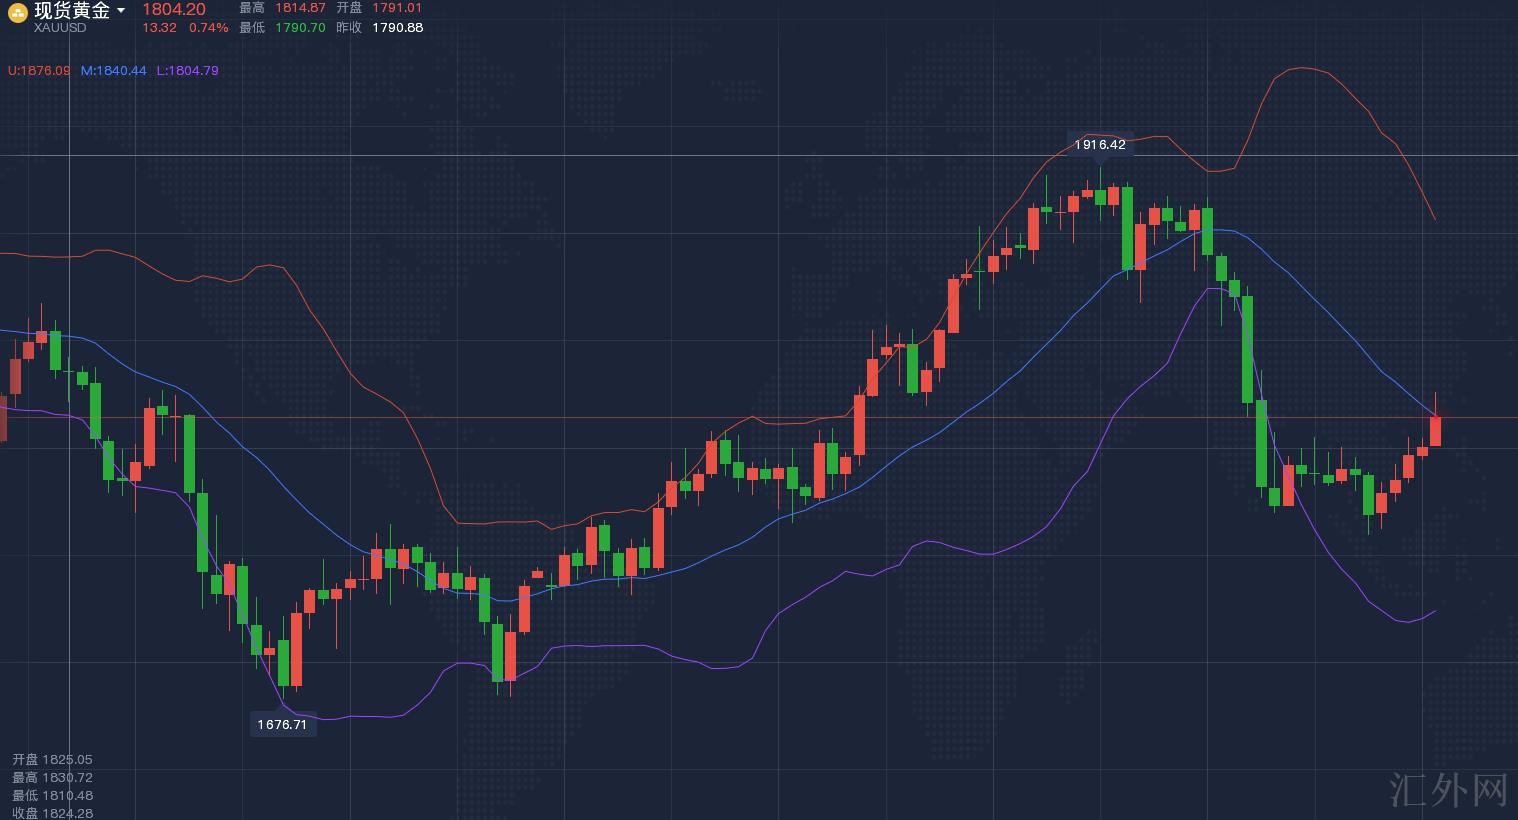
Task: Click the 最高 1830.72 crosshair readout
Action: click(x=52, y=778)
